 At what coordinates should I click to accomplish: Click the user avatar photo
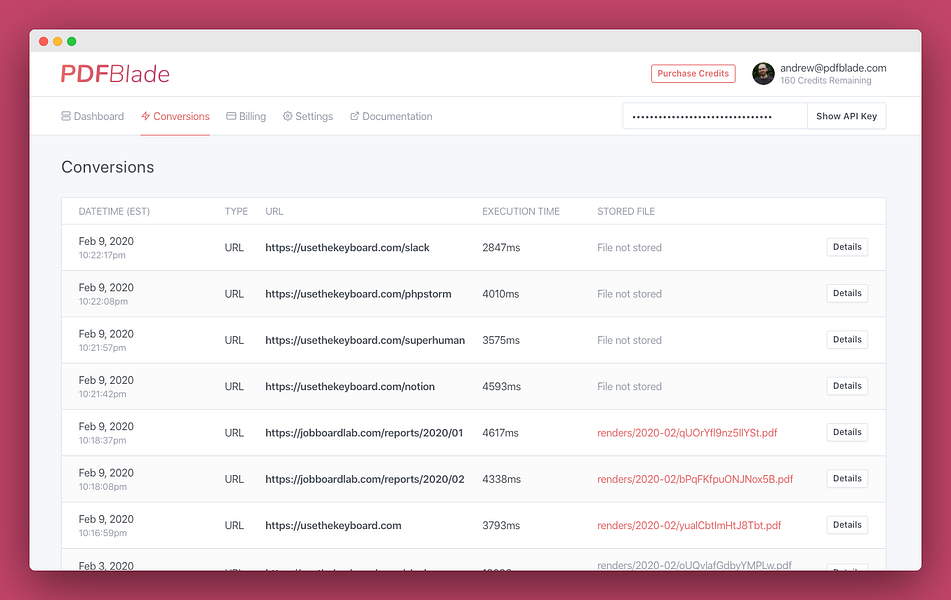coord(764,73)
